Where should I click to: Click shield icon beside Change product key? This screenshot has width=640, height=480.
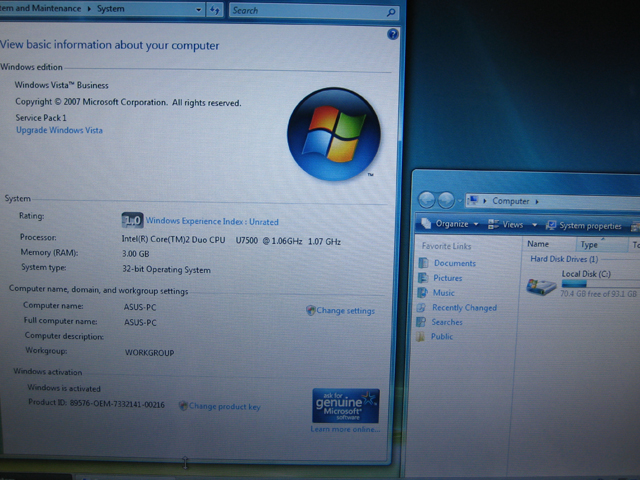tap(183, 406)
